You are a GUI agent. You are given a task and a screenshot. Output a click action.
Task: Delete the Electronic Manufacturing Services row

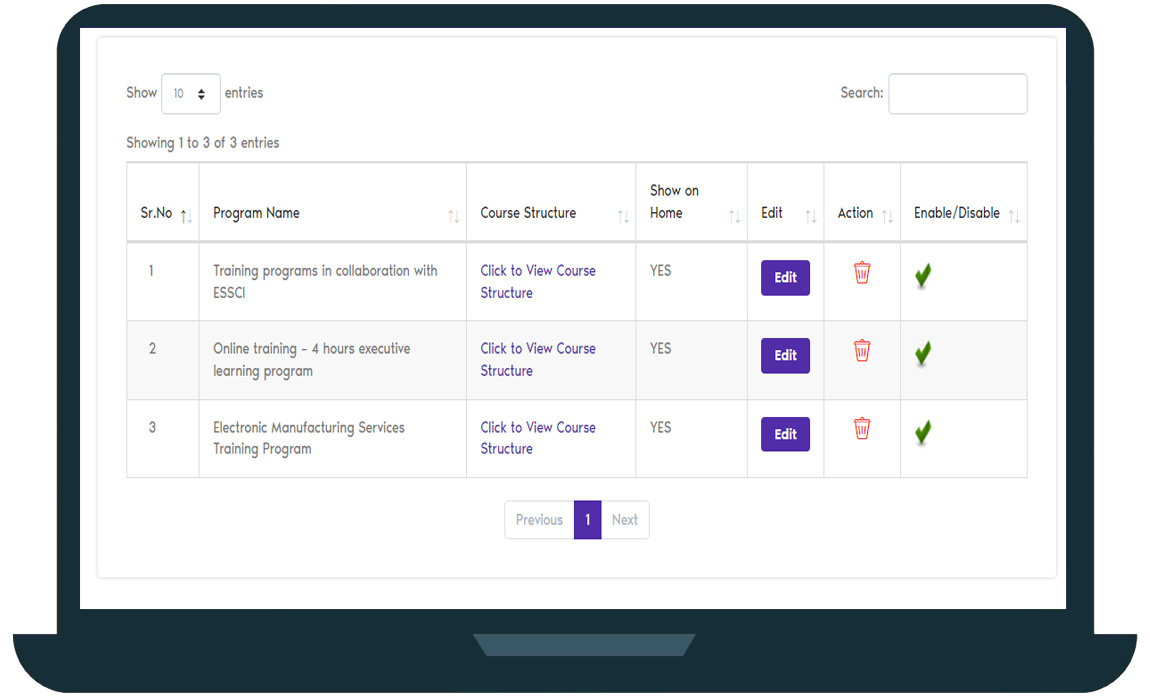pos(862,429)
